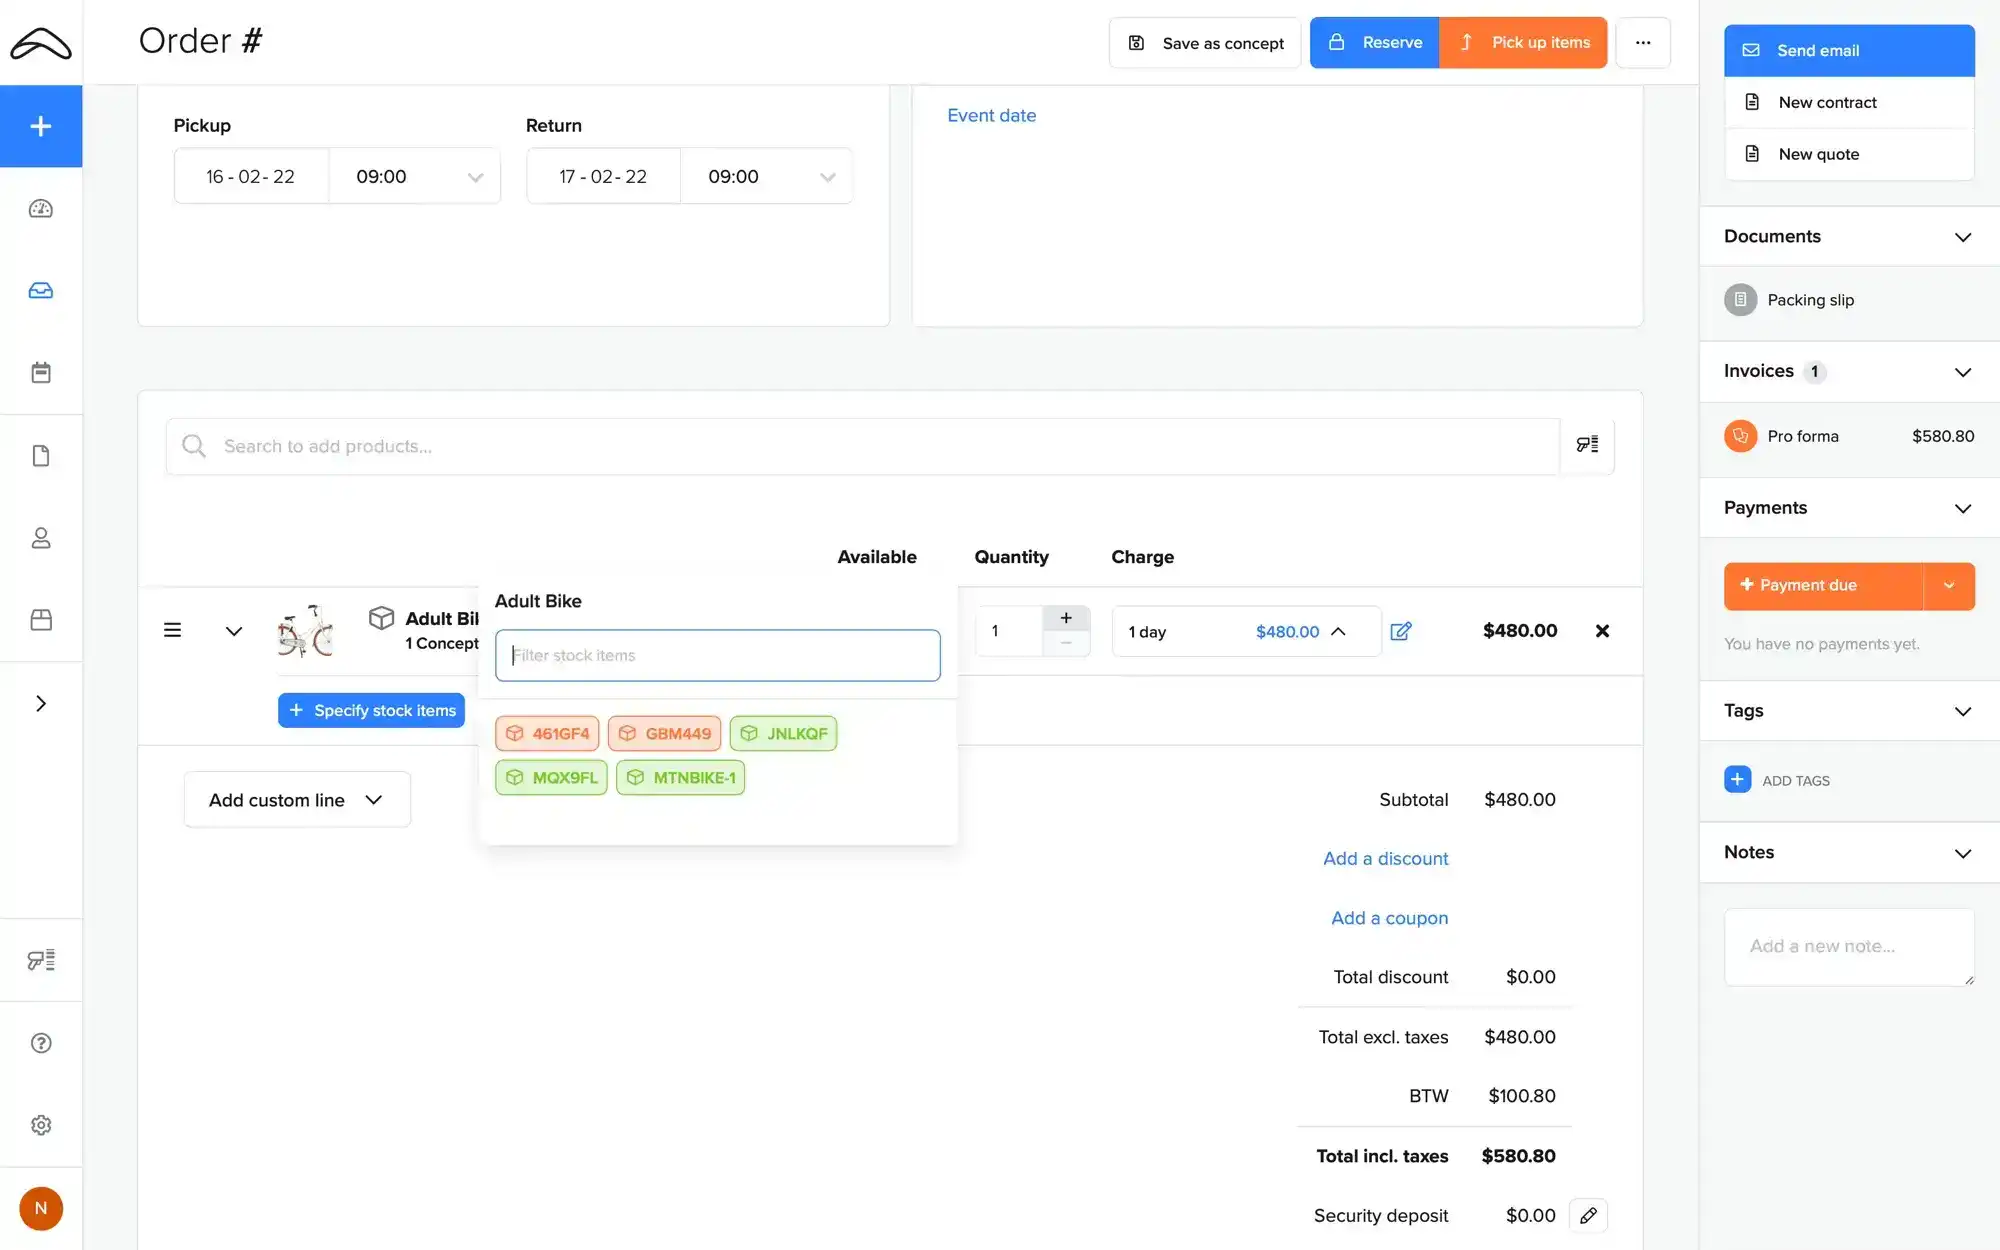
Task: Click the Pick up items button
Action: pyautogui.click(x=1523, y=42)
